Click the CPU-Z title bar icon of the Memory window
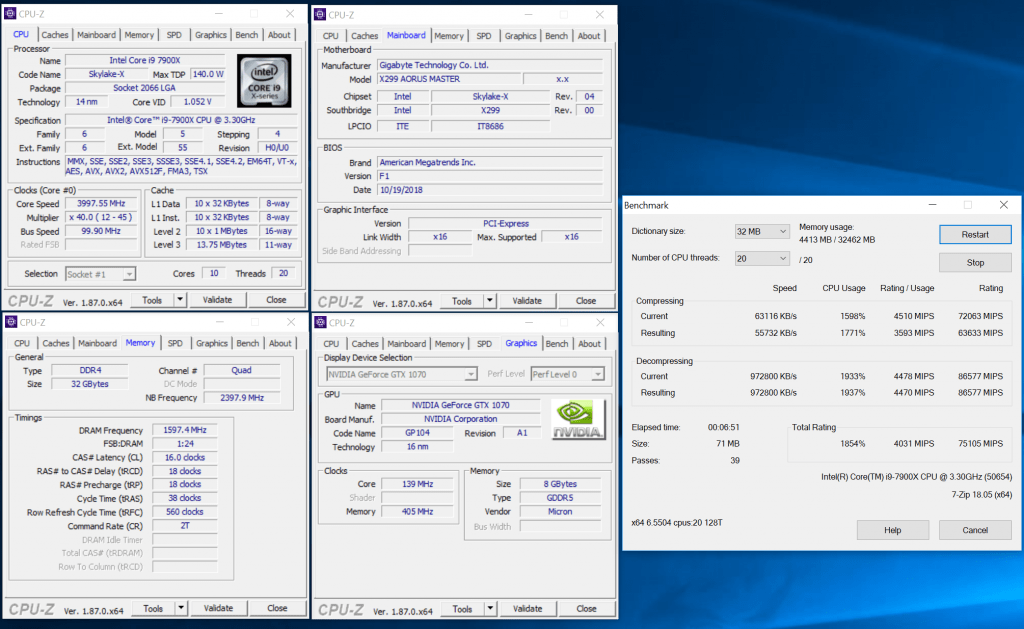Screen dimensions: 1024x629 coord(12,322)
